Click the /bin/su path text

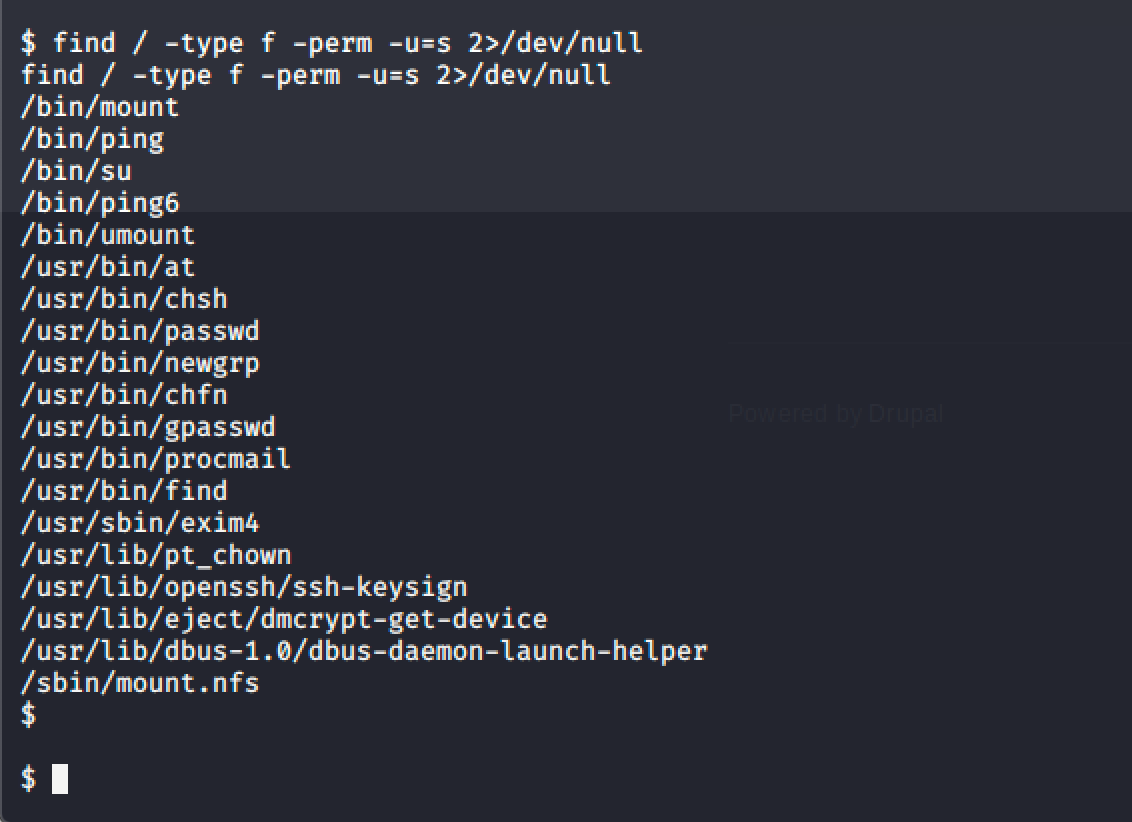tap(76, 171)
